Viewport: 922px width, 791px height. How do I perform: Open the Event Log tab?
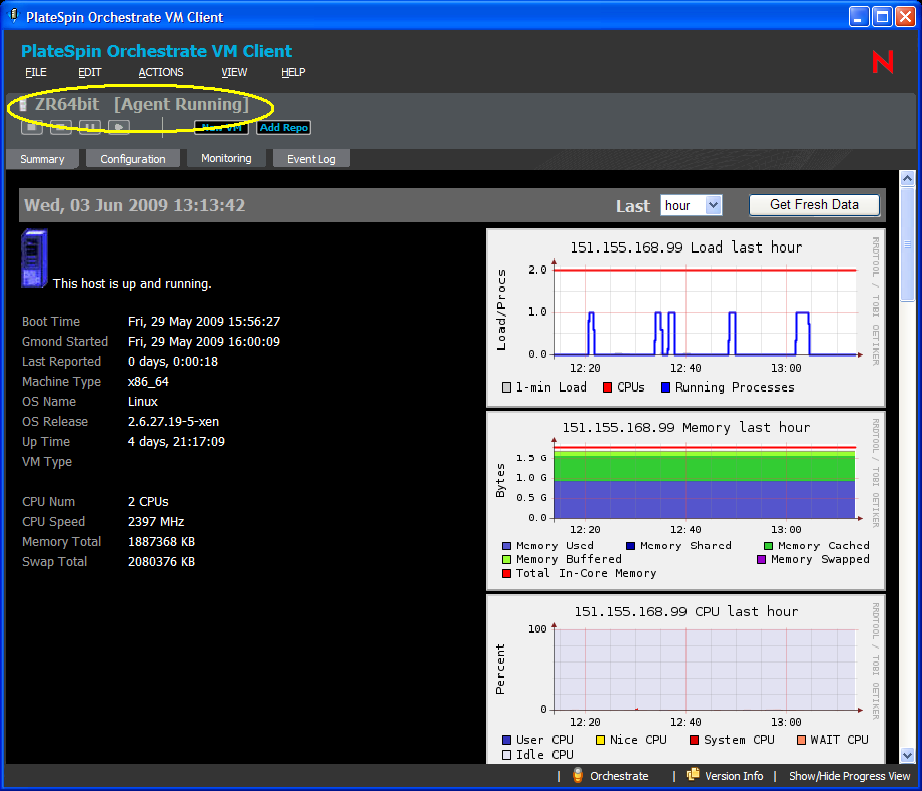click(311, 159)
